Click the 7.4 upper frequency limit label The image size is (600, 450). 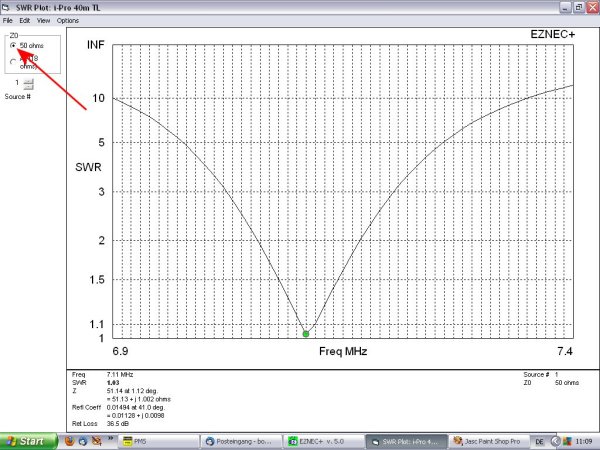(565, 351)
